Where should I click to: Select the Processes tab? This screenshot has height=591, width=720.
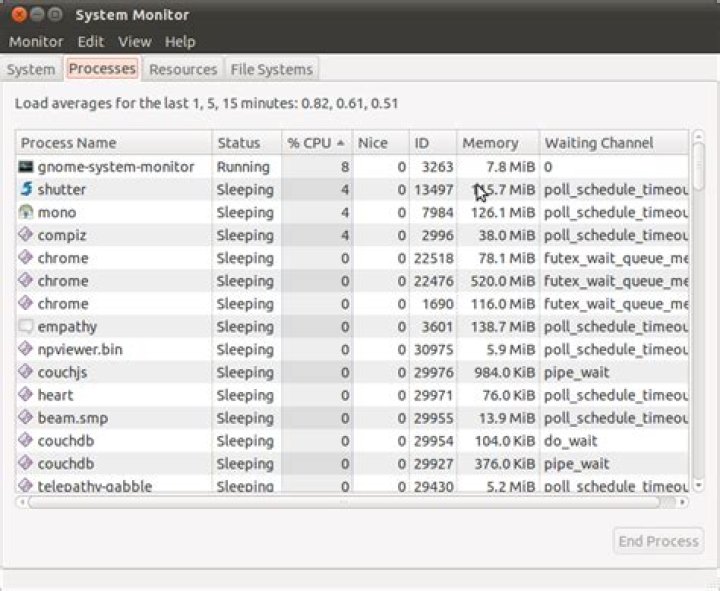click(x=102, y=68)
